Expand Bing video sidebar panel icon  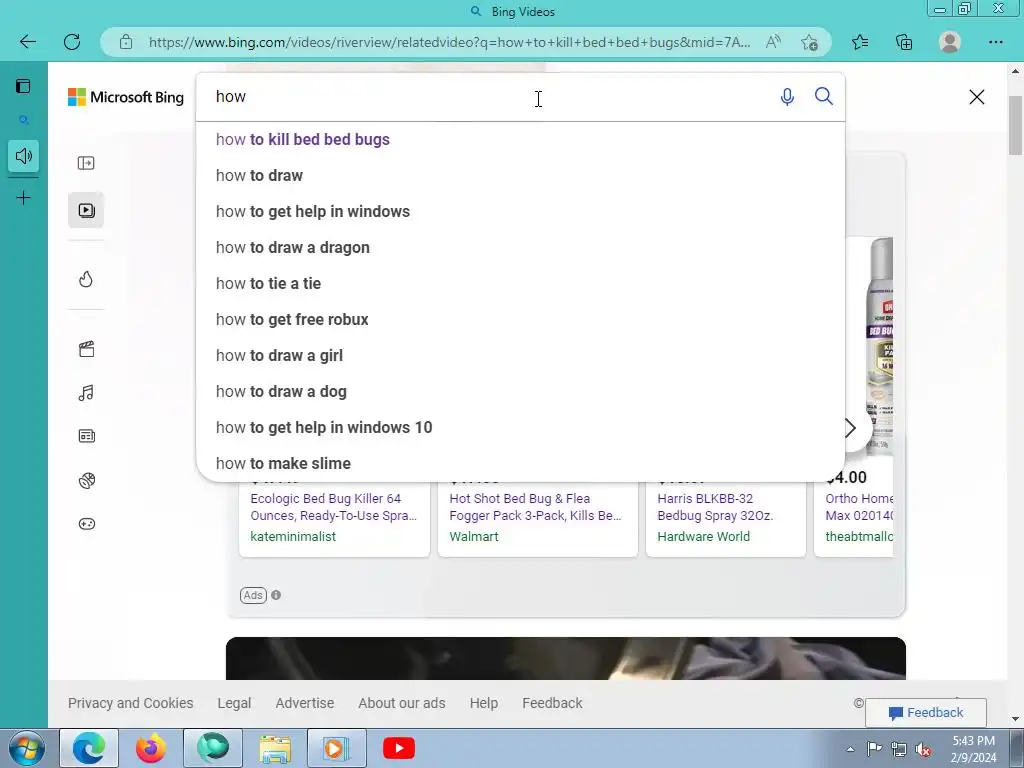86,163
